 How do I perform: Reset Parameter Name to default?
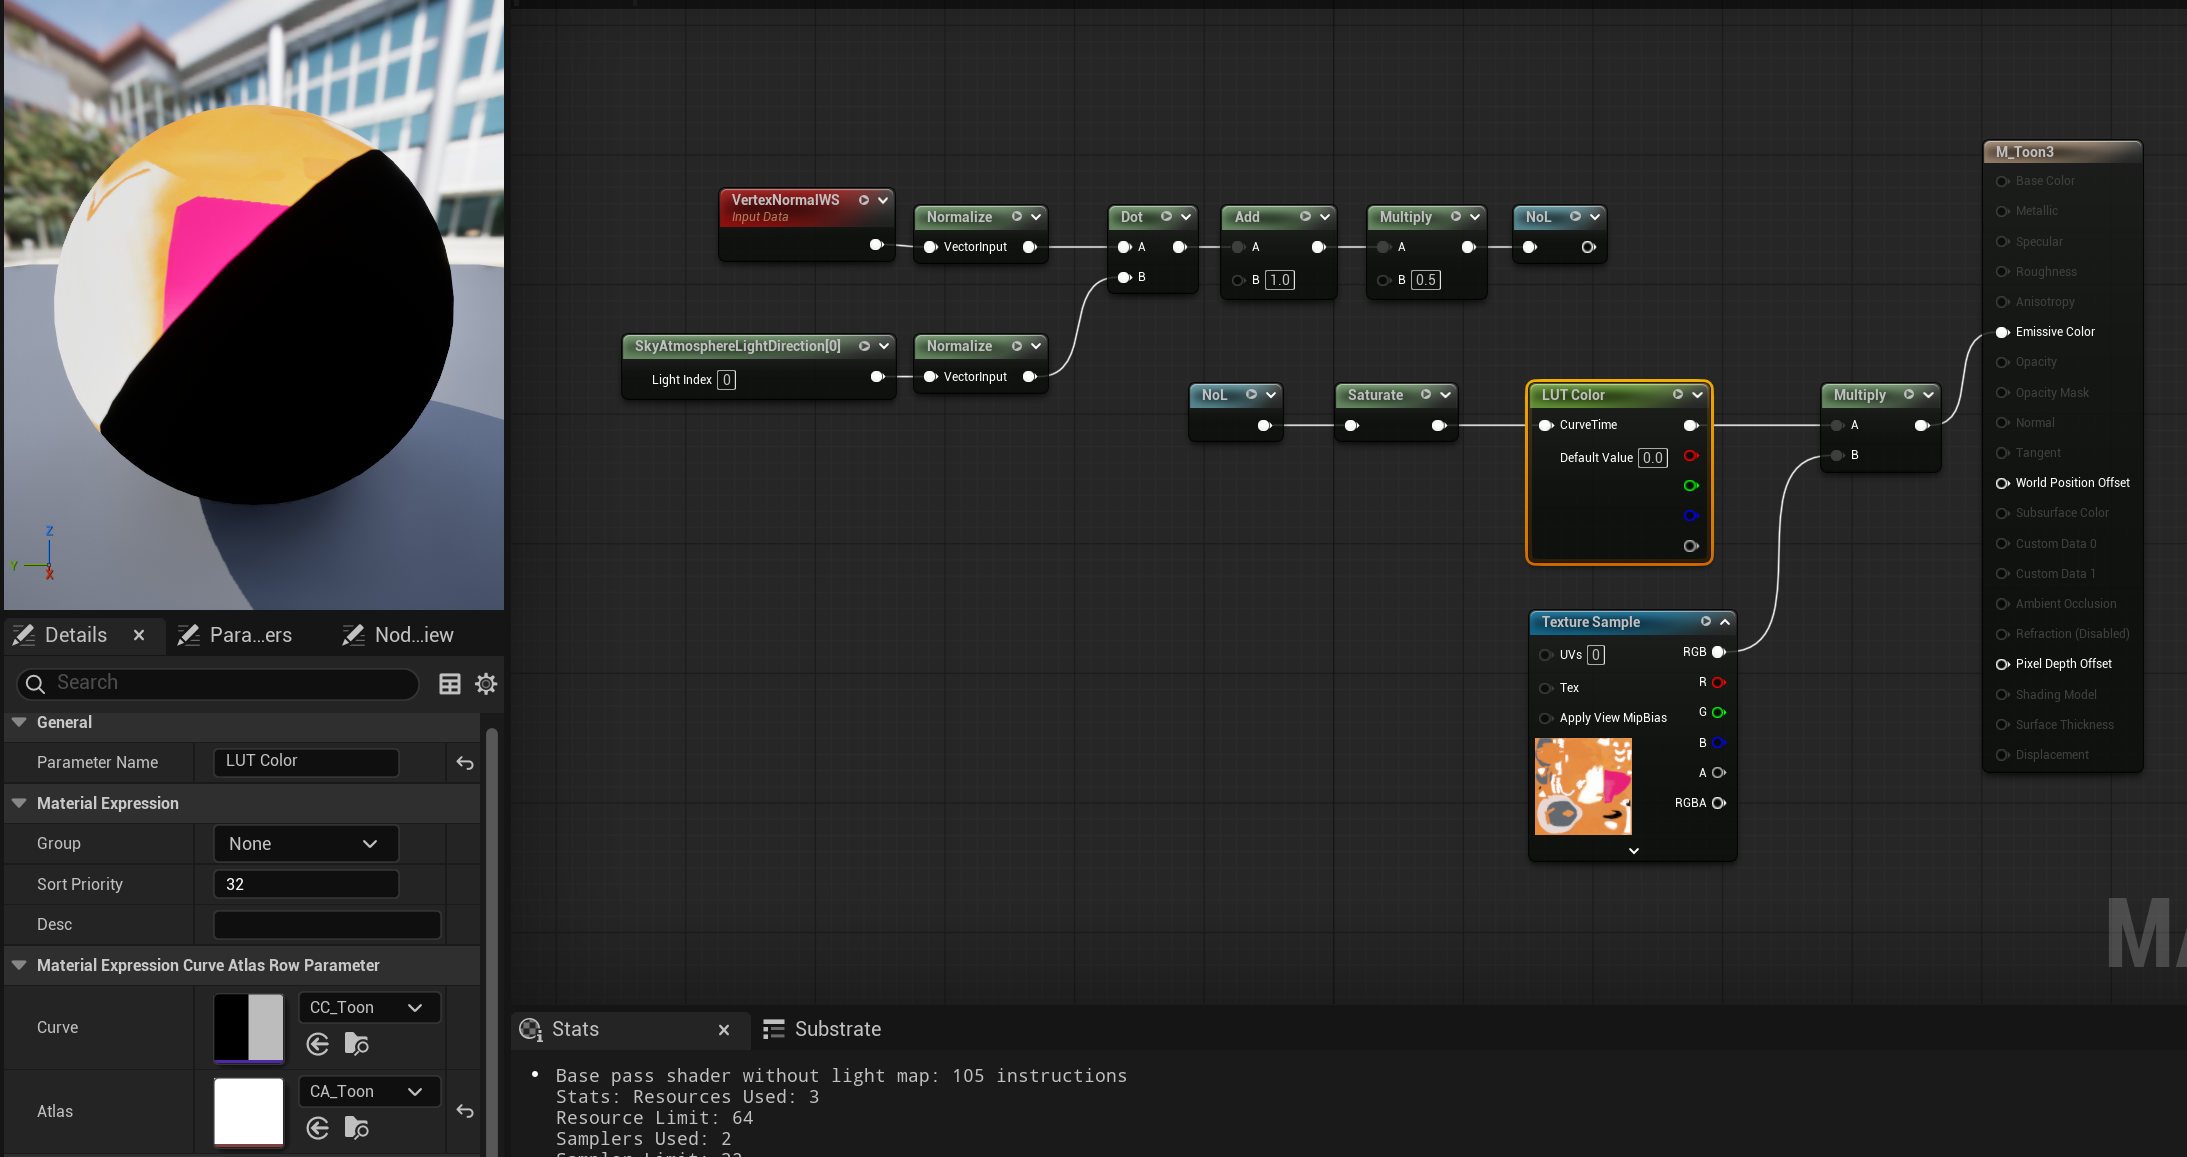pos(465,763)
